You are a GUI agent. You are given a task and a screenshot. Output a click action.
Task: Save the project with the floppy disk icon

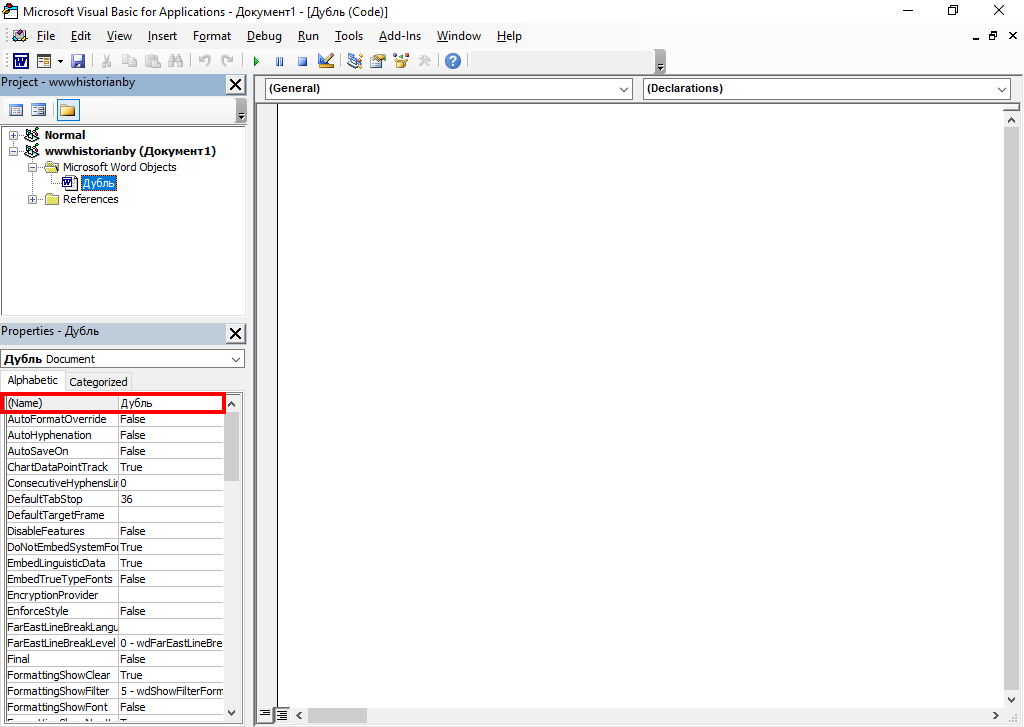[x=78, y=61]
